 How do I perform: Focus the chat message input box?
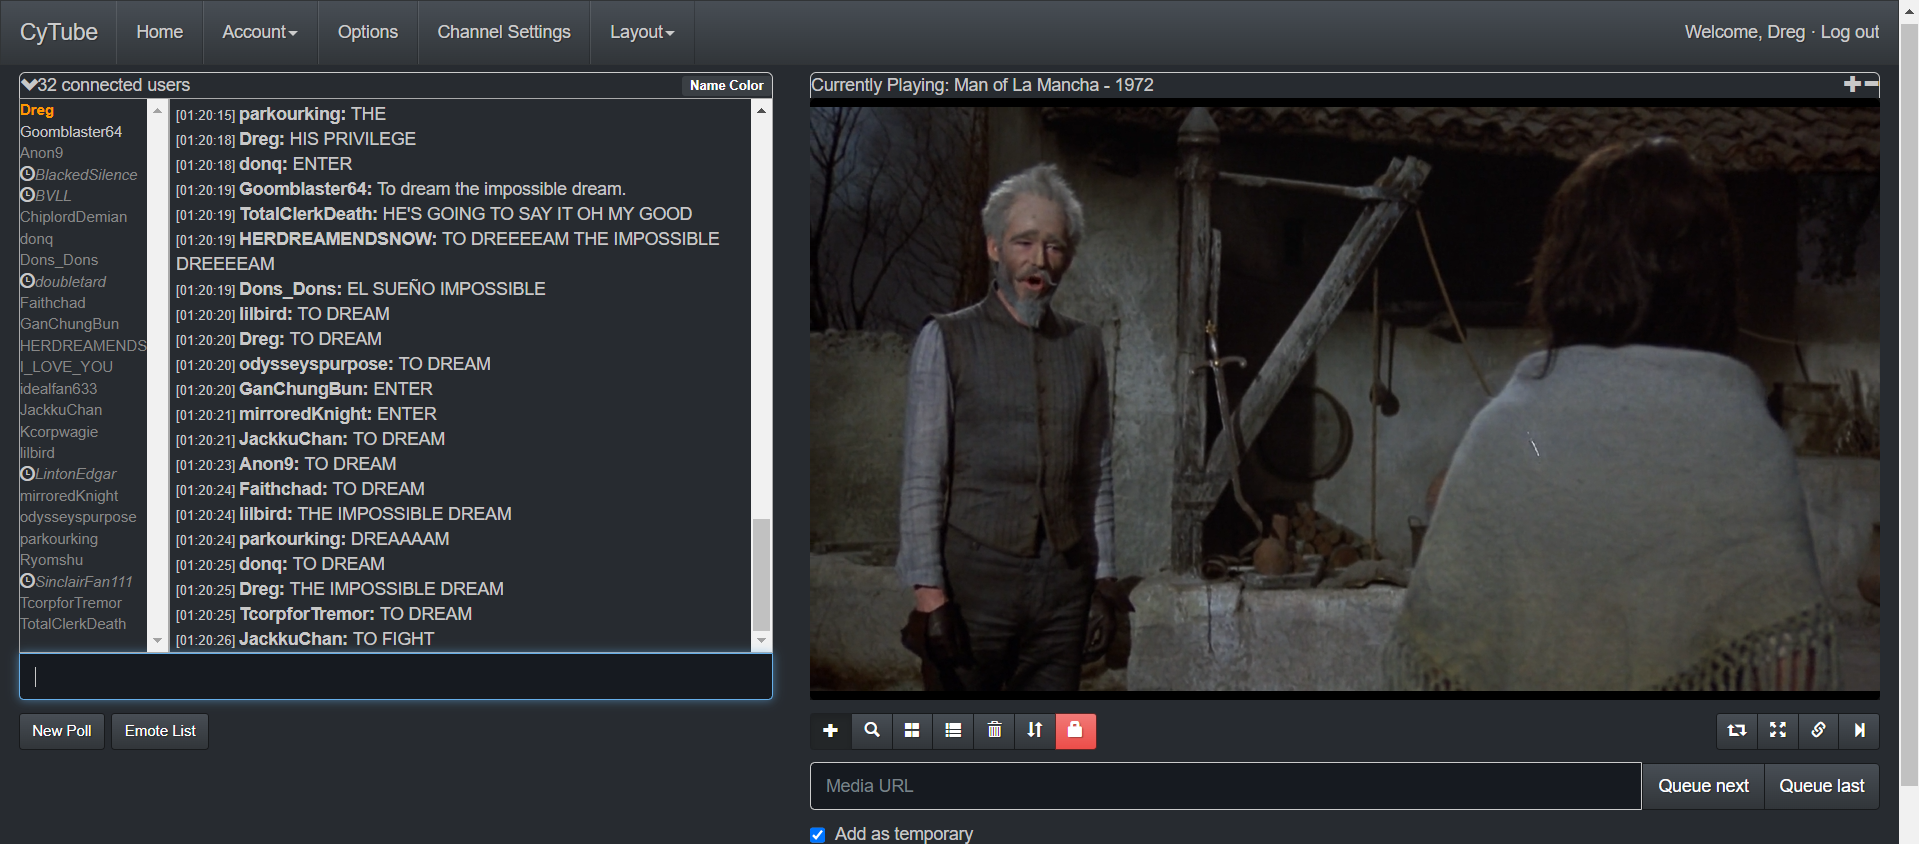pyautogui.click(x=396, y=677)
